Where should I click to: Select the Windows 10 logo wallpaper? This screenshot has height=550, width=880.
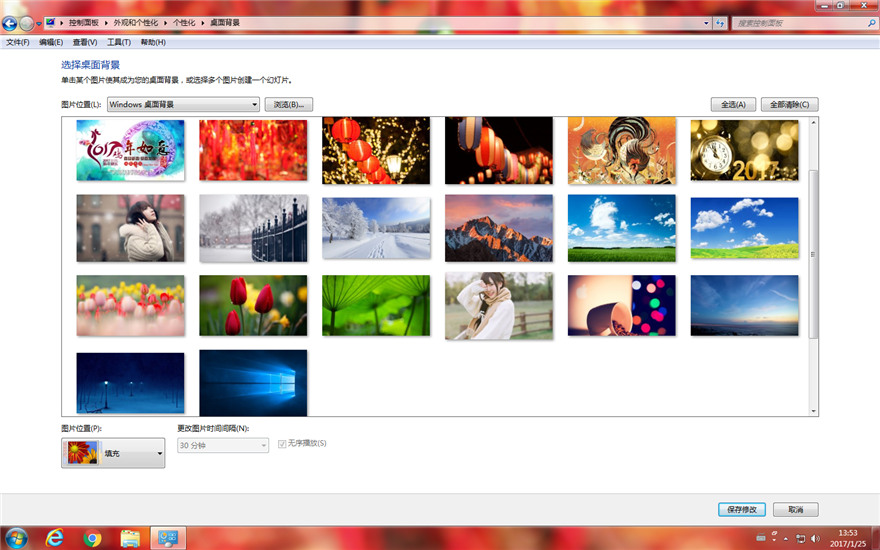tap(253, 383)
